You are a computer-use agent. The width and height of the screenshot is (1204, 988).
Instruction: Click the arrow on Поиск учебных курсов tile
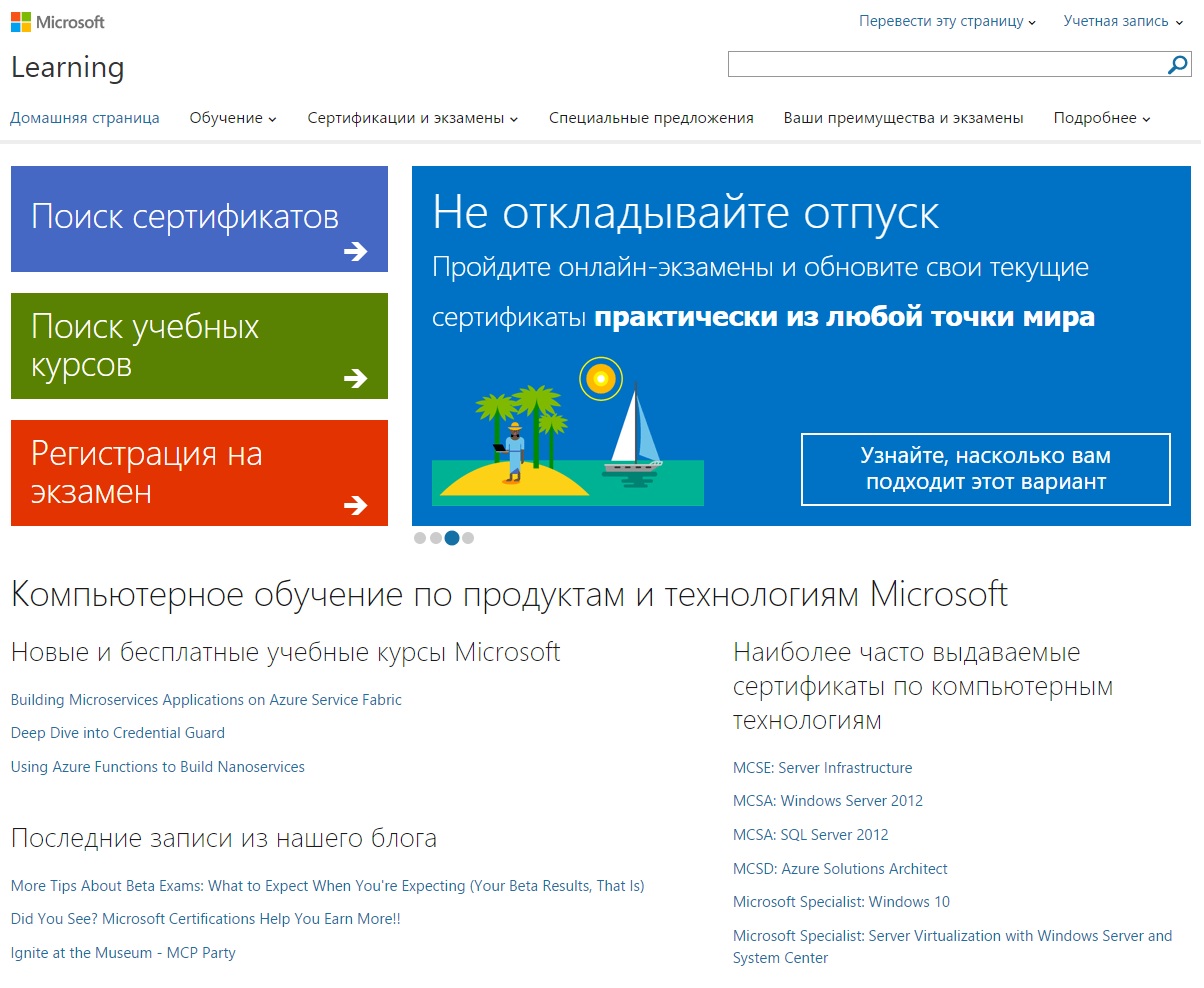pyautogui.click(x=355, y=378)
